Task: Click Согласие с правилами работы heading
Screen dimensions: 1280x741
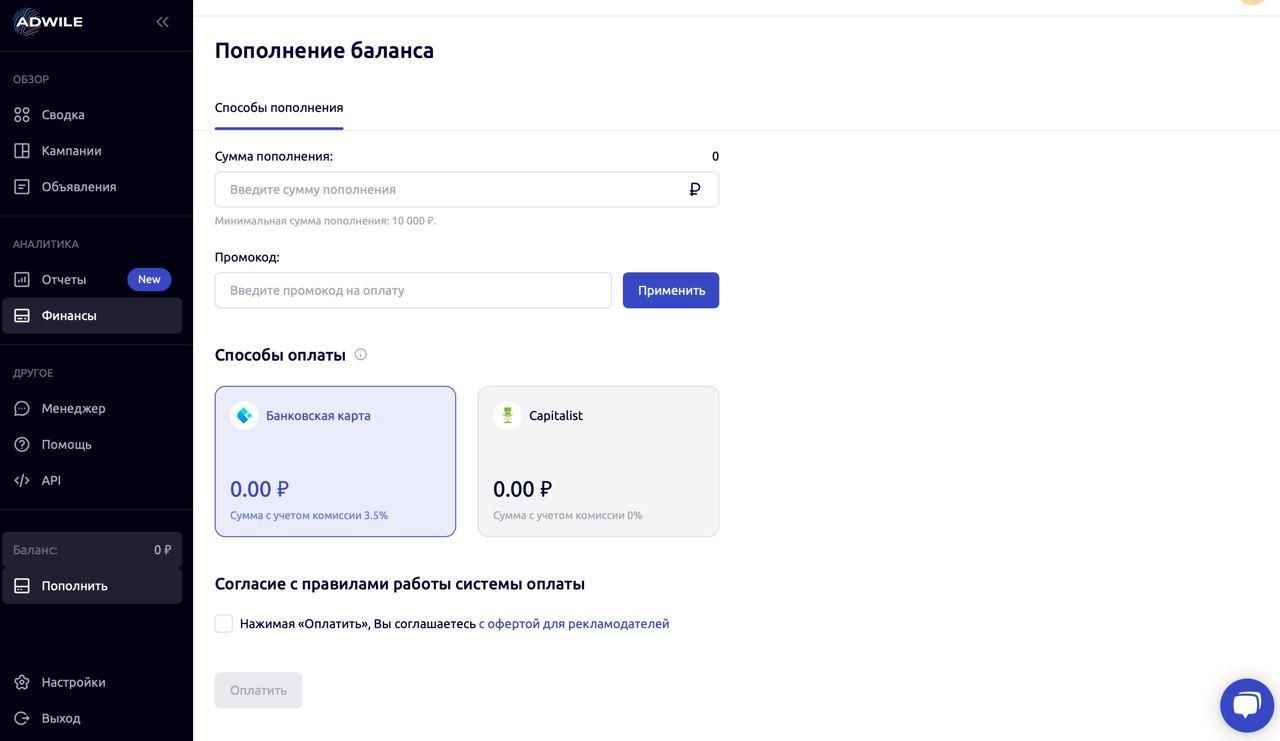Action: [x=400, y=584]
